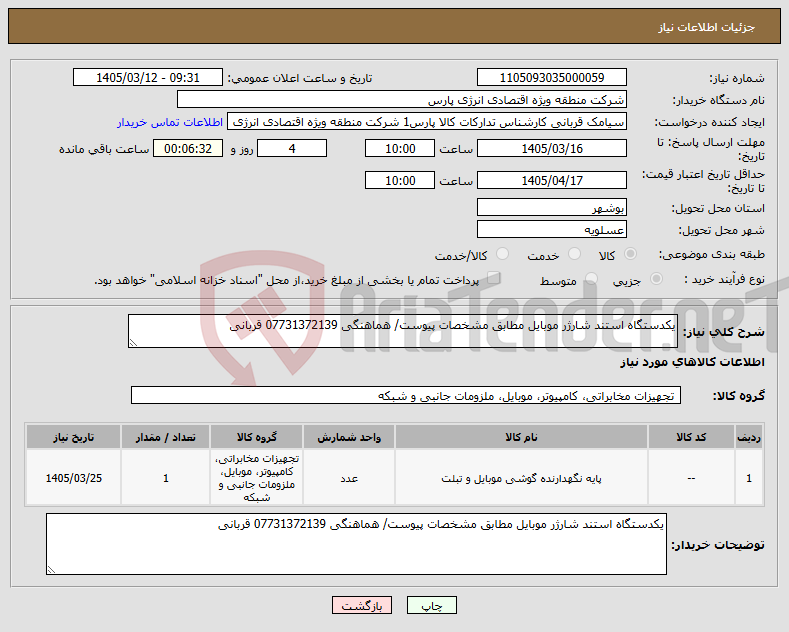The width and height of the screenshot is (789, 632).
Task: Click the گروه کالا table column header
Action: coord(257,437)
